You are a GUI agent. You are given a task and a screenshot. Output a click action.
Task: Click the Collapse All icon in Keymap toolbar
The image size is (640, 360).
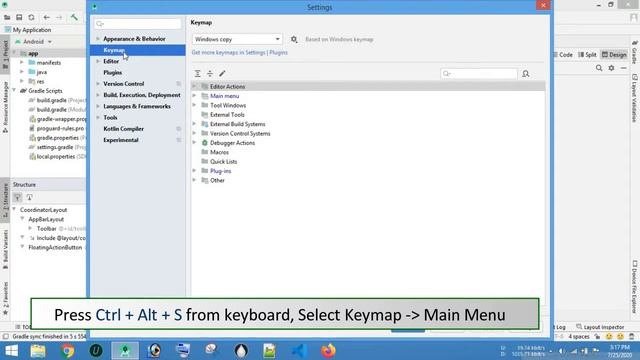[210, 73]
